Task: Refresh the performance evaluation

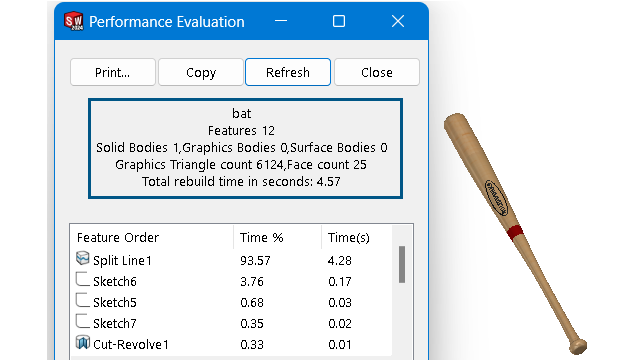Action: 288,72
